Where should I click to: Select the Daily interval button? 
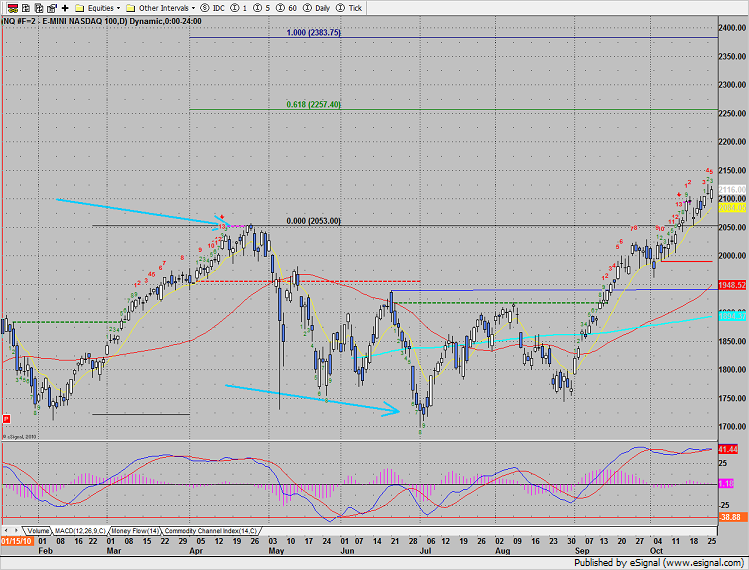click(x=317, y=8)
